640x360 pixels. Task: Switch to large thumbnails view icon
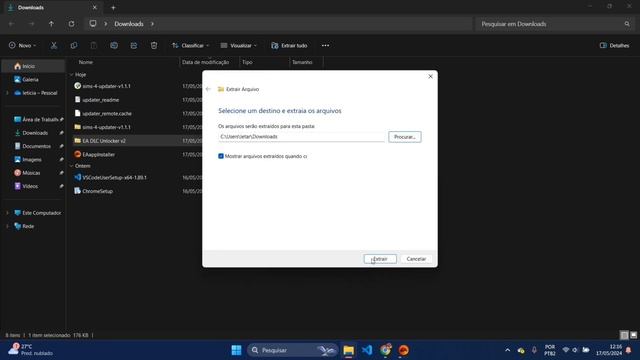coord(633,335)
